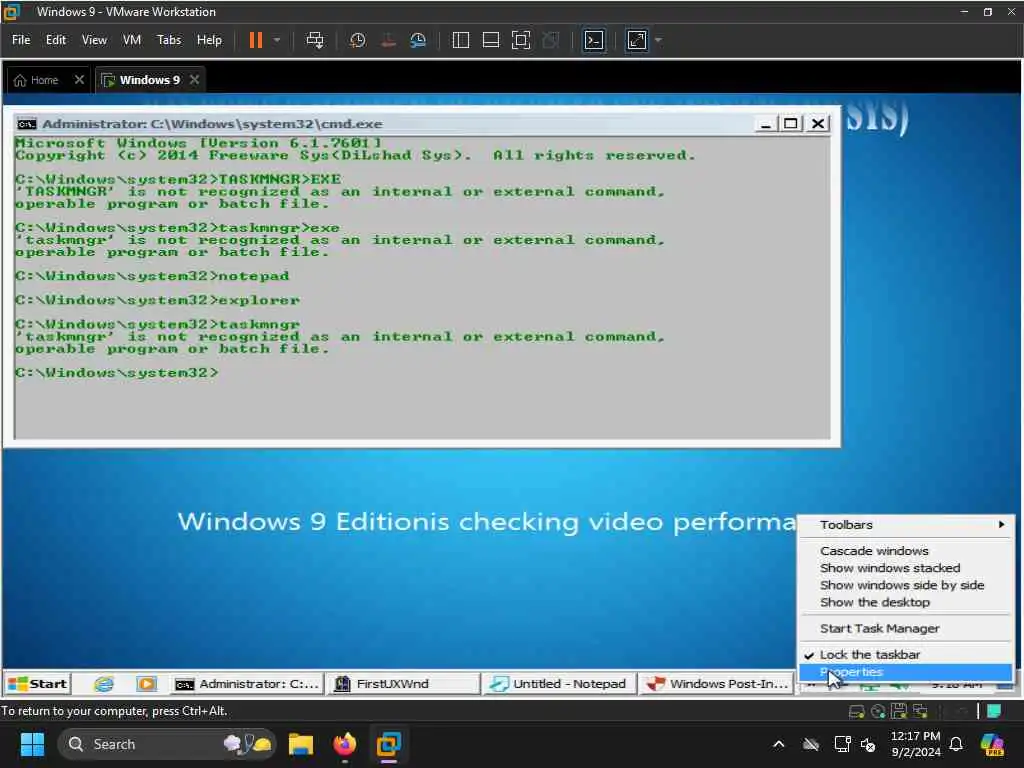Launch Internet Explorer from guest quick launch
Image resolution: width=1024 pixels, height=768 pixels.
point(104,684)
